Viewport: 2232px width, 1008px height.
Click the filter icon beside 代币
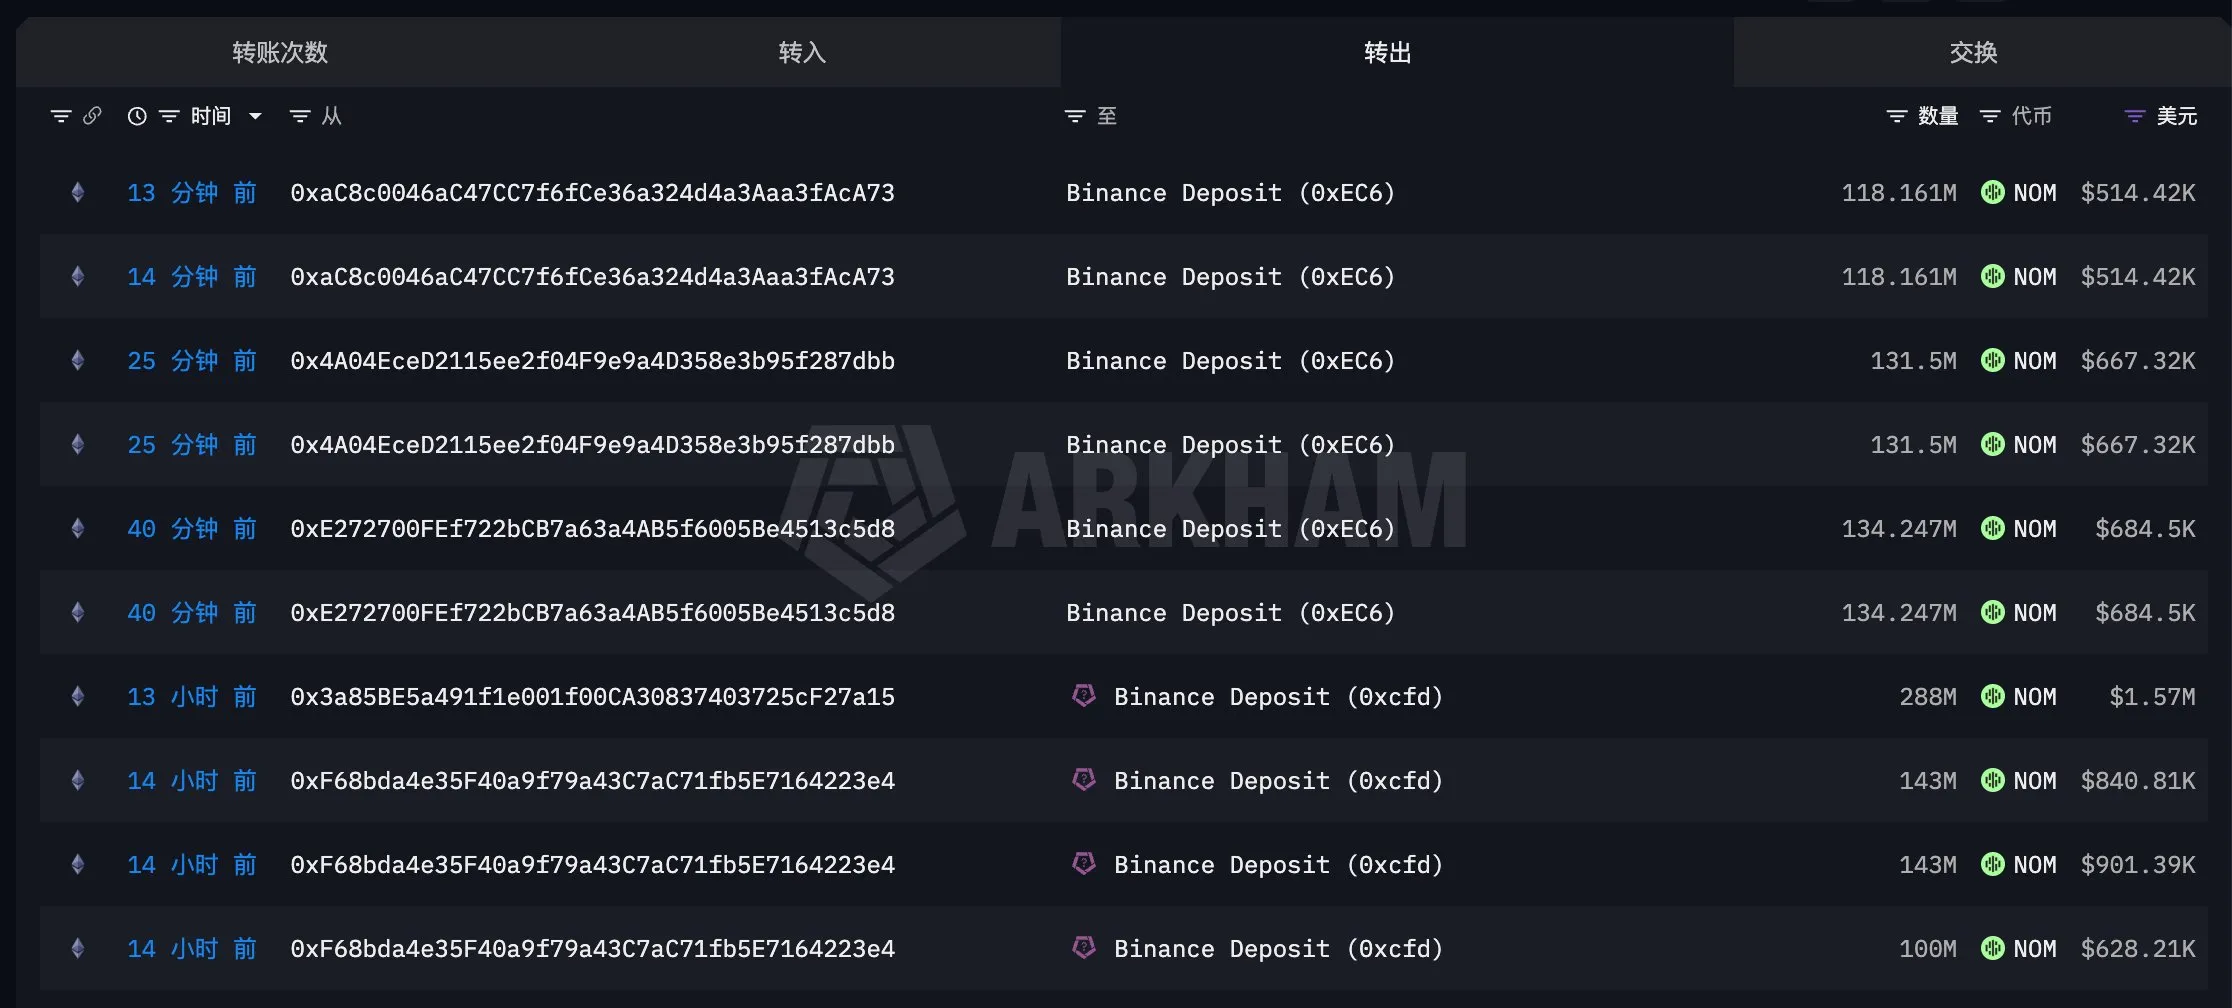coord(1990,116)
